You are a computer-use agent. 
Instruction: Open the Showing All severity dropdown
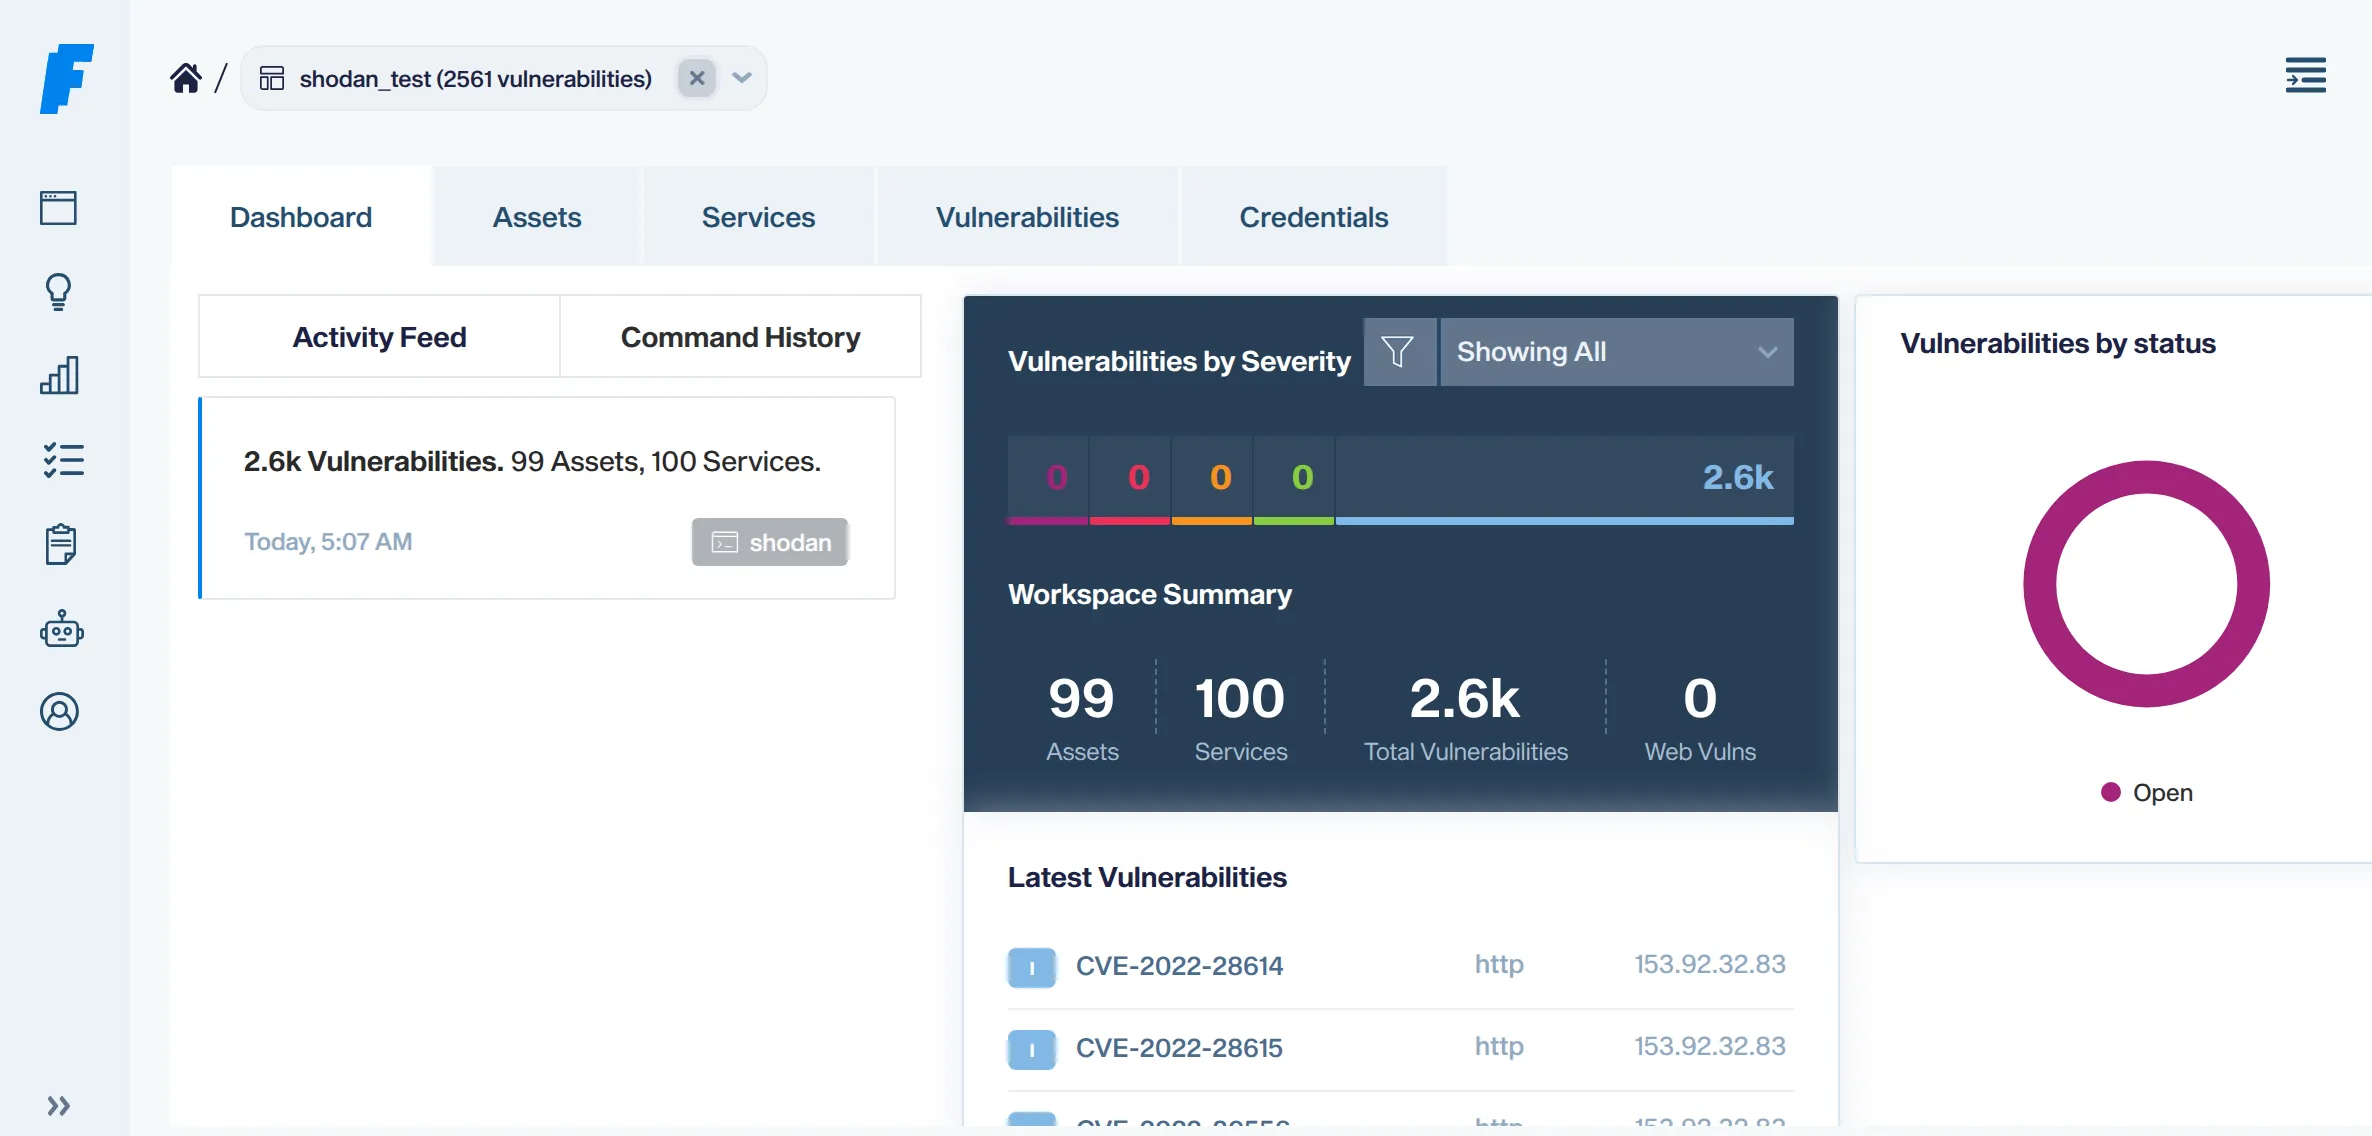[x=1616, y=351]
